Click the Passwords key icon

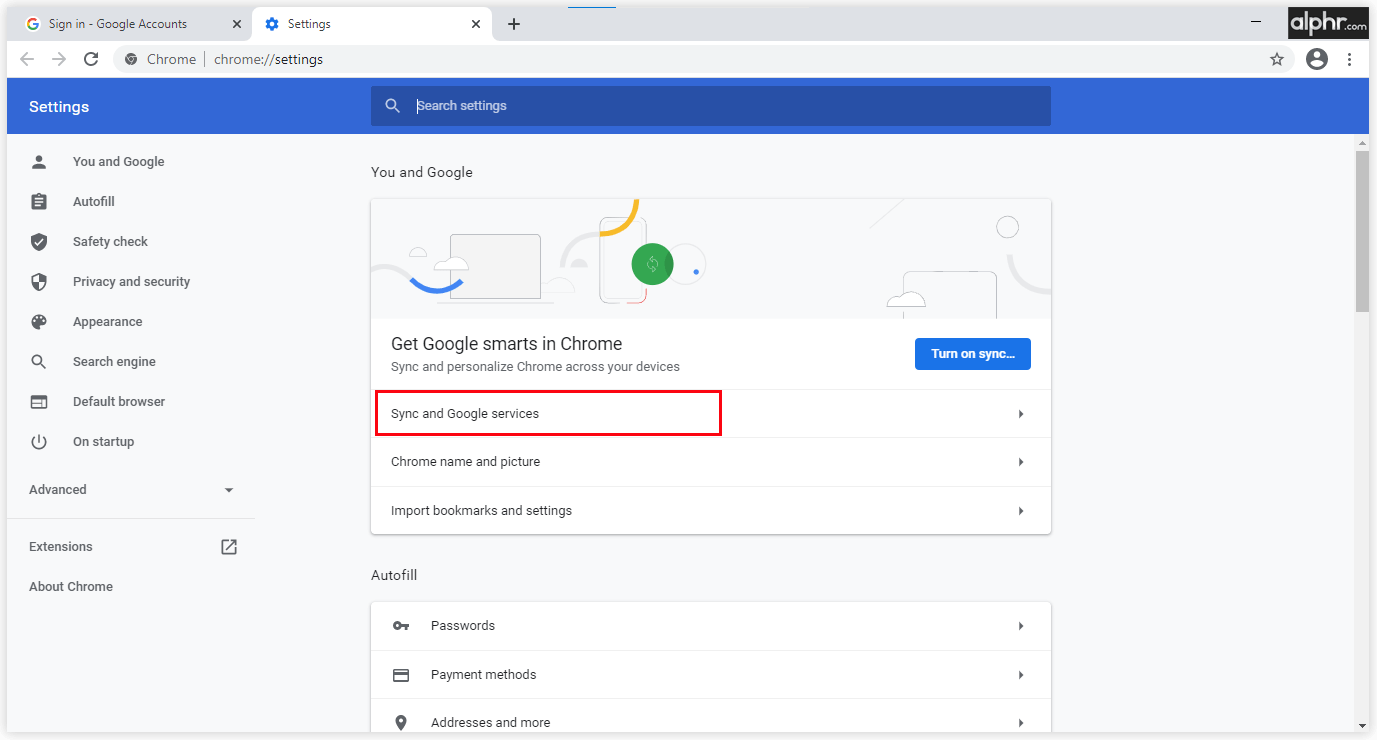coord(401,625)
